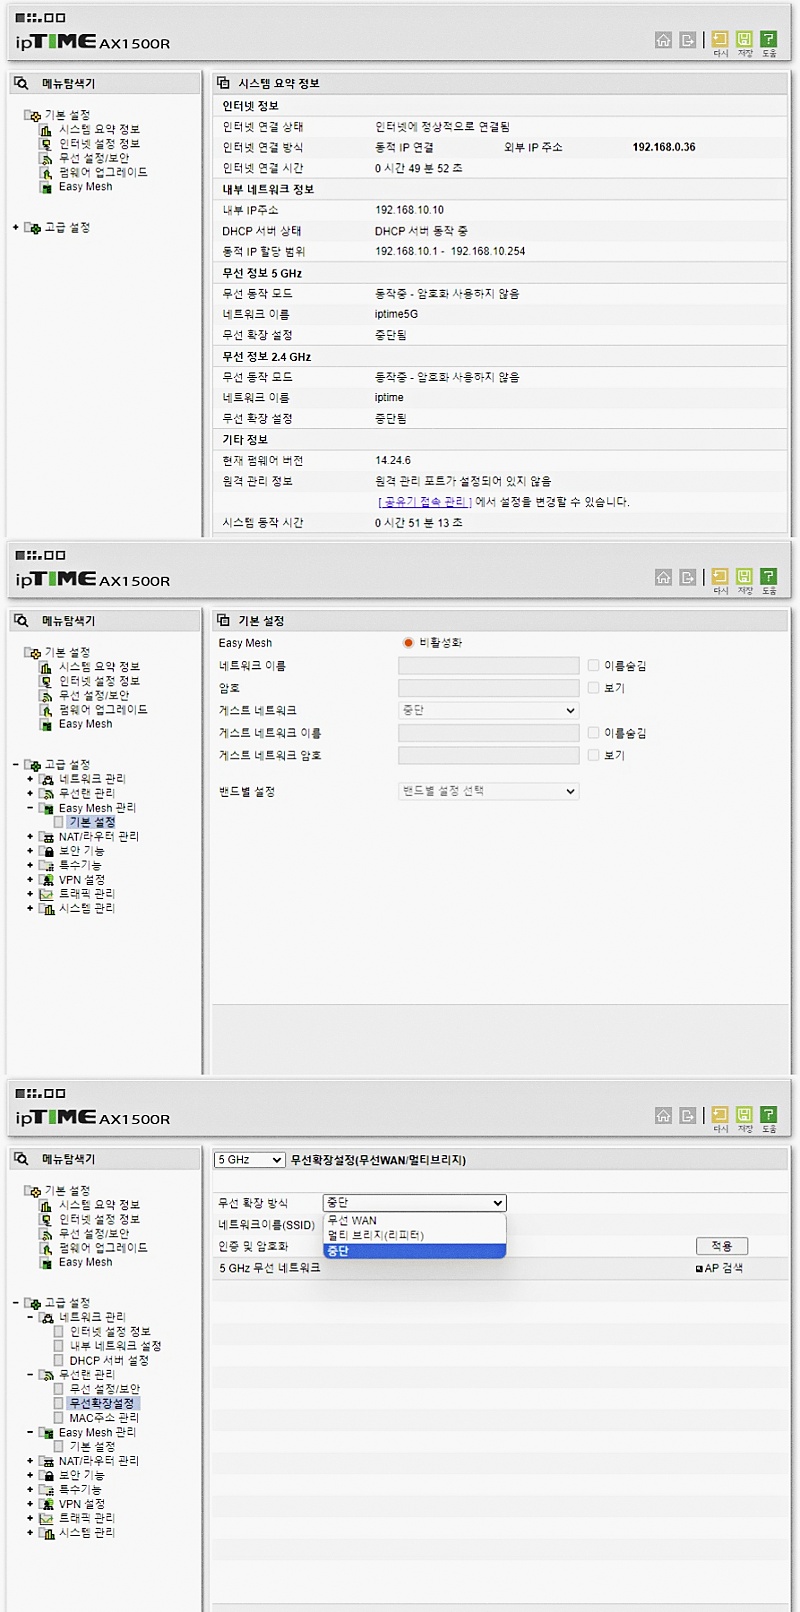Toggle 이름숨김 checkbox in the 네트워크 이름 row
This screenshot has width=800, height=1612.
[594, 665]
